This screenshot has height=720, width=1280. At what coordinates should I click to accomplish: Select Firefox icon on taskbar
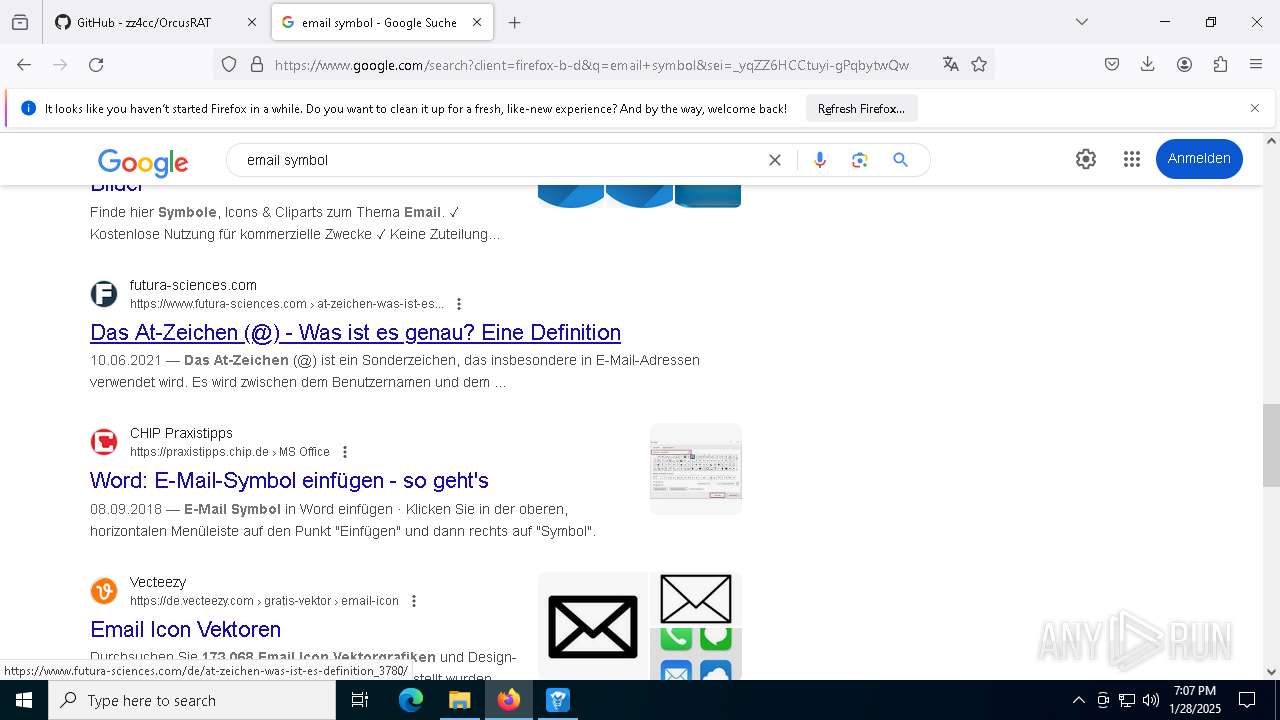tap(508, 700)
